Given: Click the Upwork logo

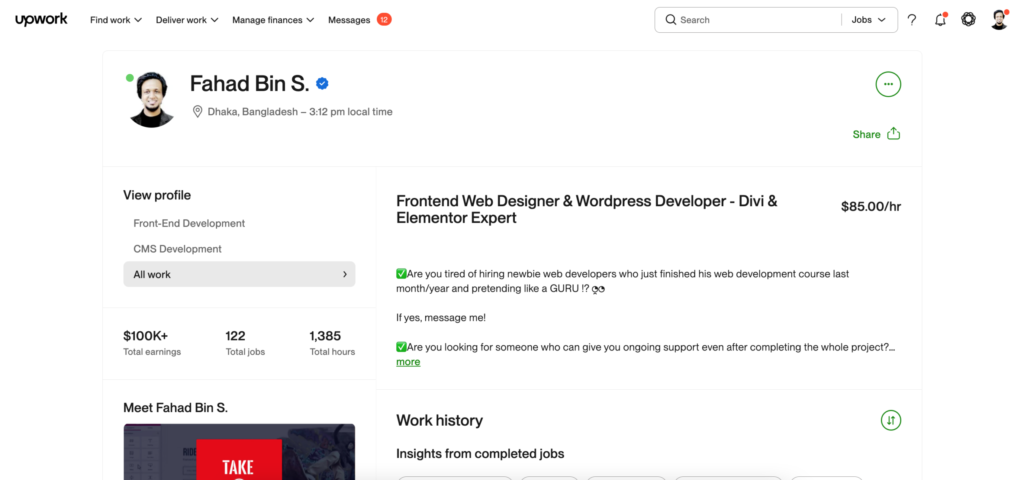Looking at the screenshot, I should pos(41,19).
